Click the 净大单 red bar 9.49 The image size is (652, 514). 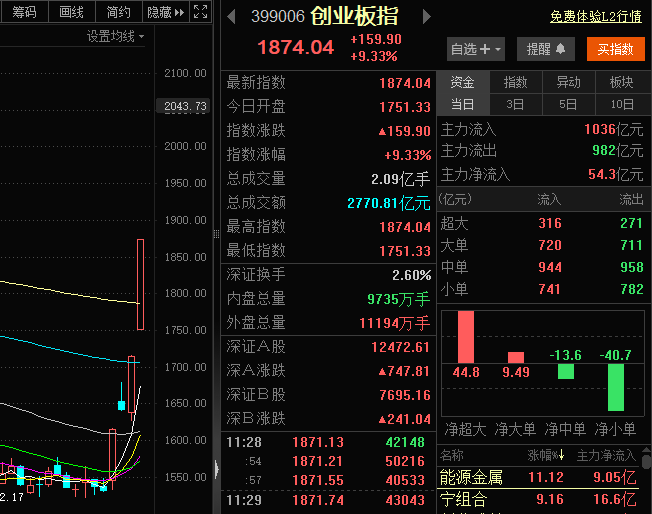(x=516, y=358)
